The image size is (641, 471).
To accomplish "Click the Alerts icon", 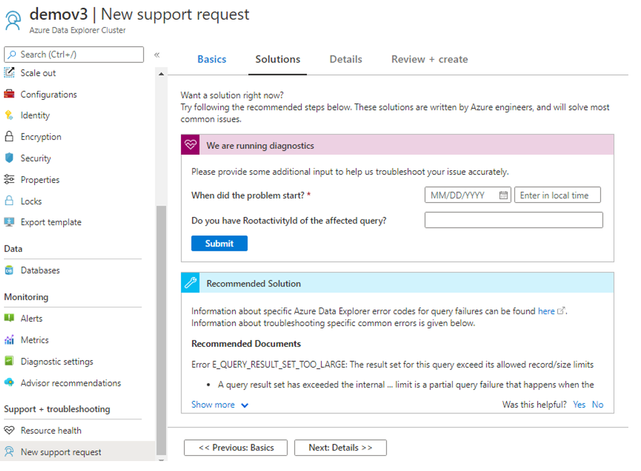I will [x=9, y=318].
